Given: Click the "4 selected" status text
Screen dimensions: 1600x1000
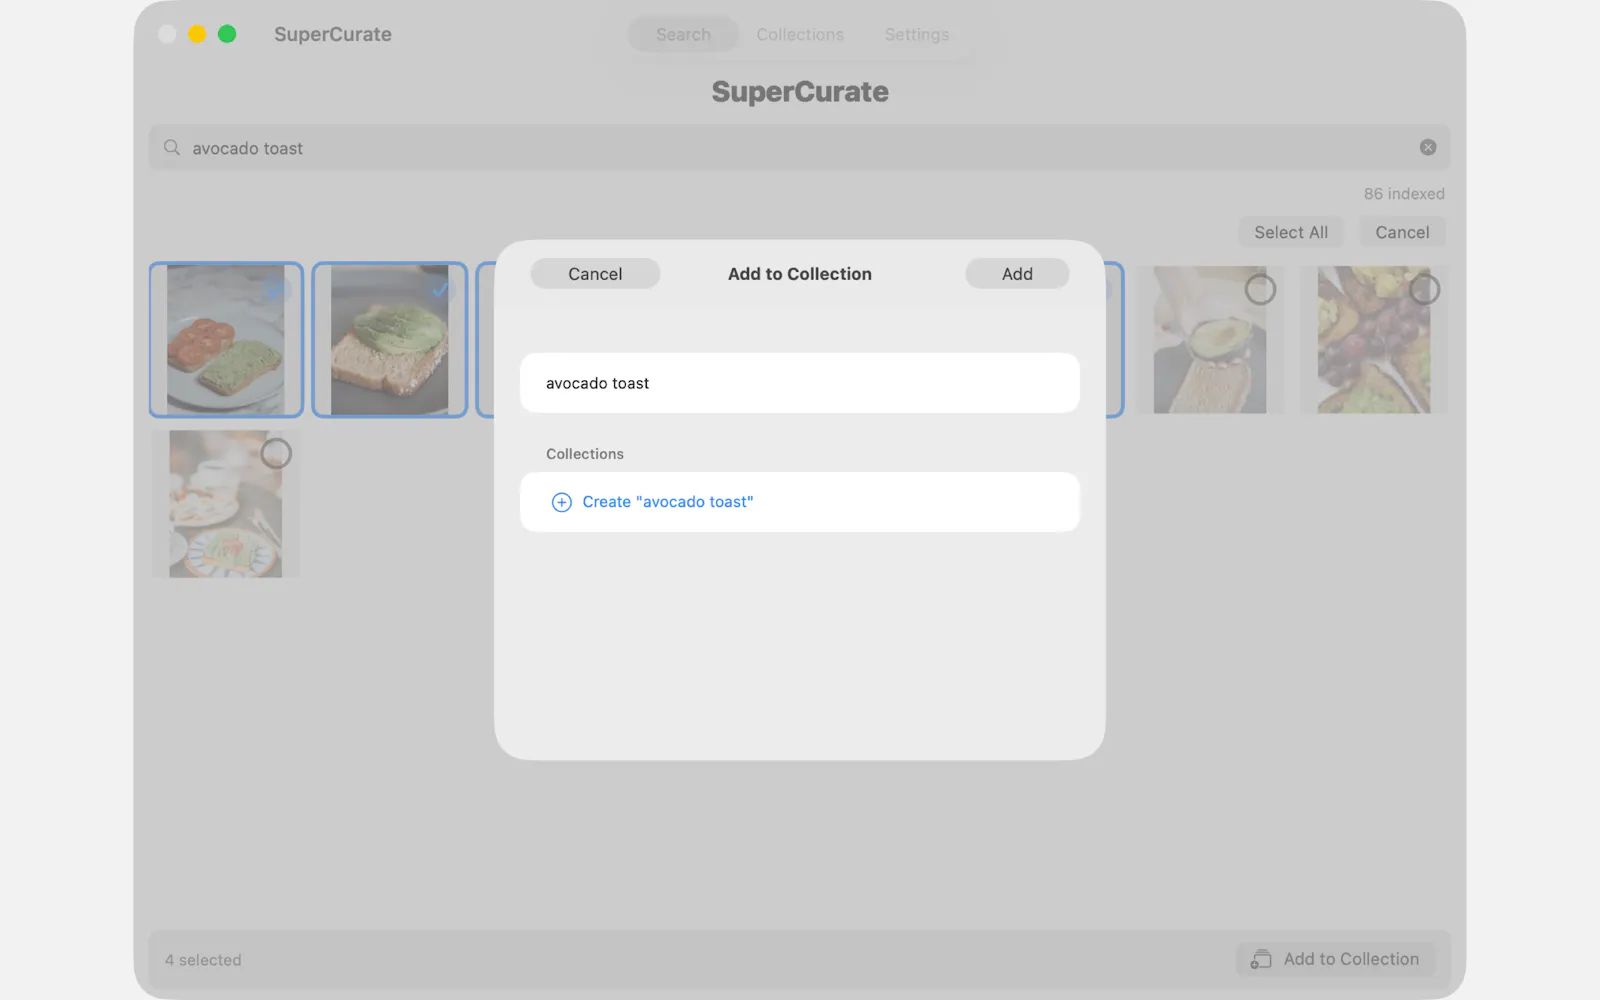Looking at the screenshot, I should point(203,960).
